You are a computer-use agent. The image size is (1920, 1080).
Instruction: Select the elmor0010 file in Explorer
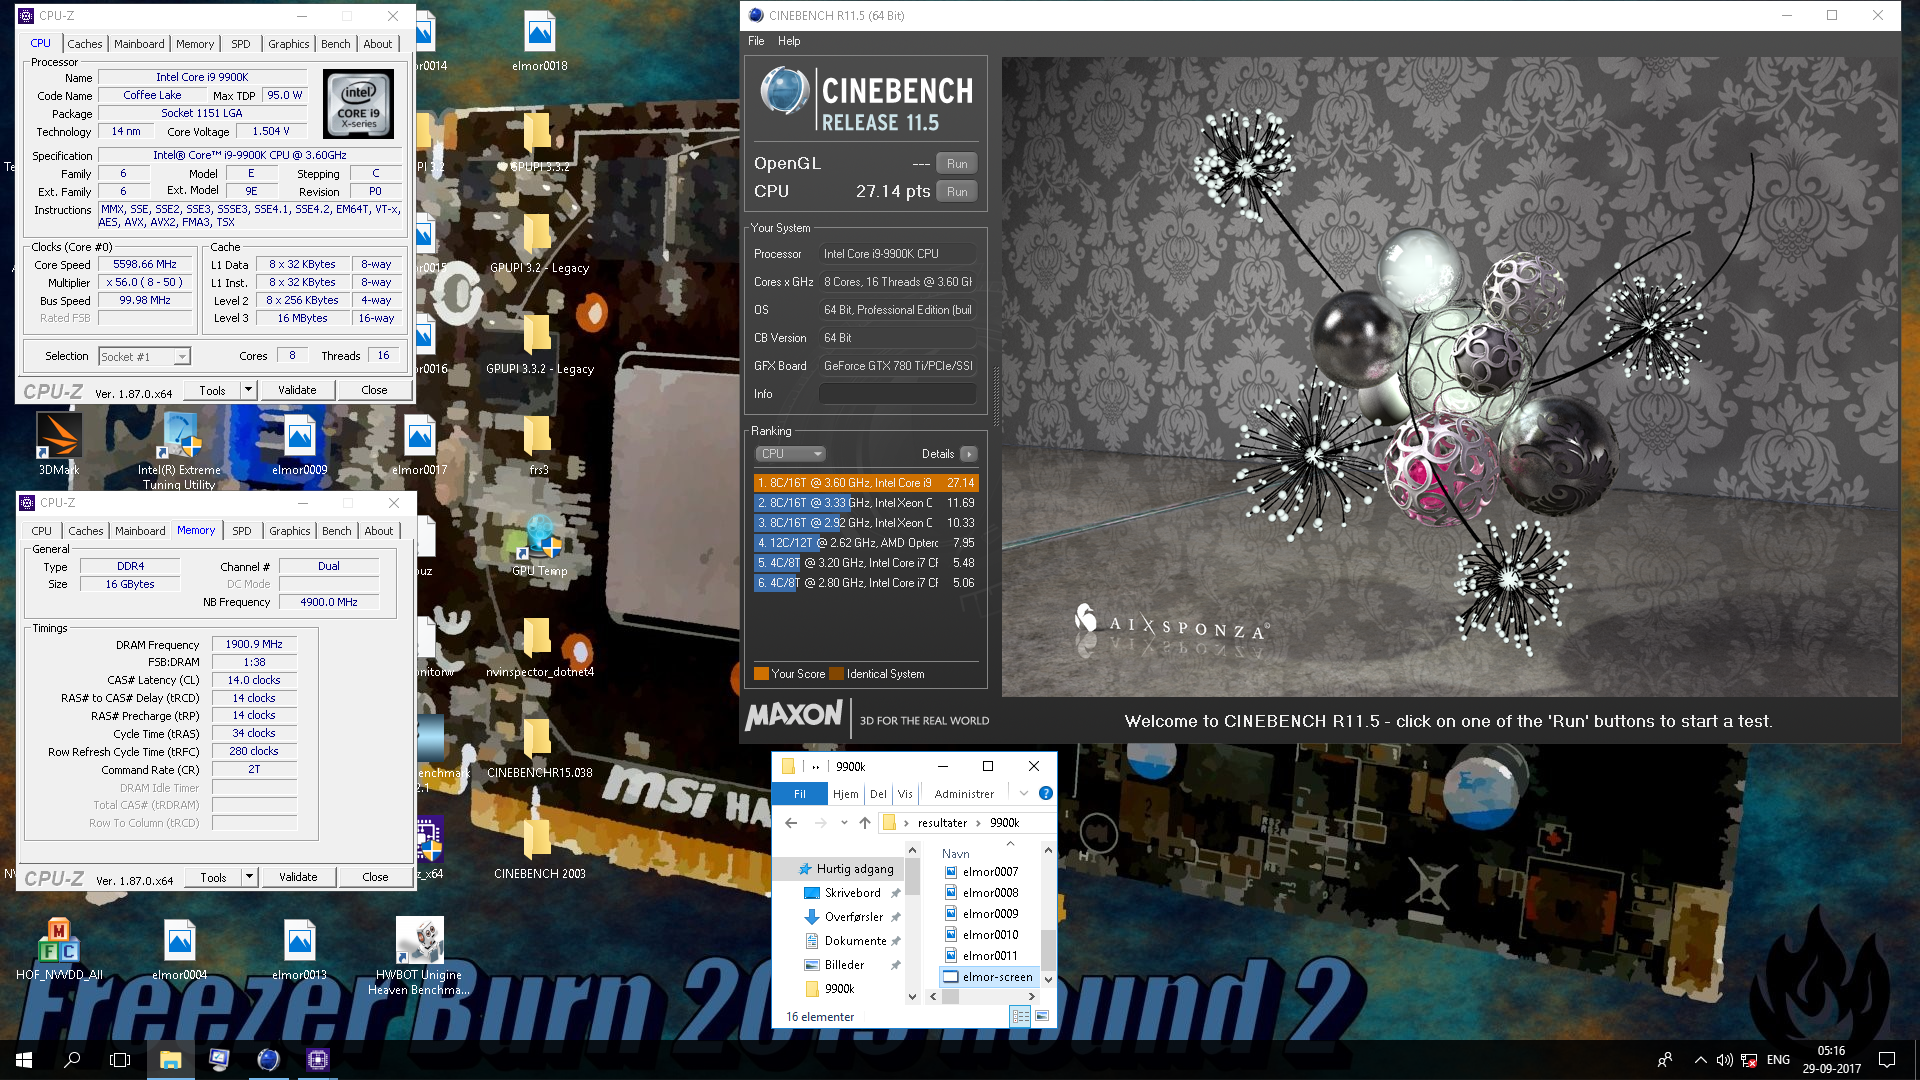pos(982,935)
